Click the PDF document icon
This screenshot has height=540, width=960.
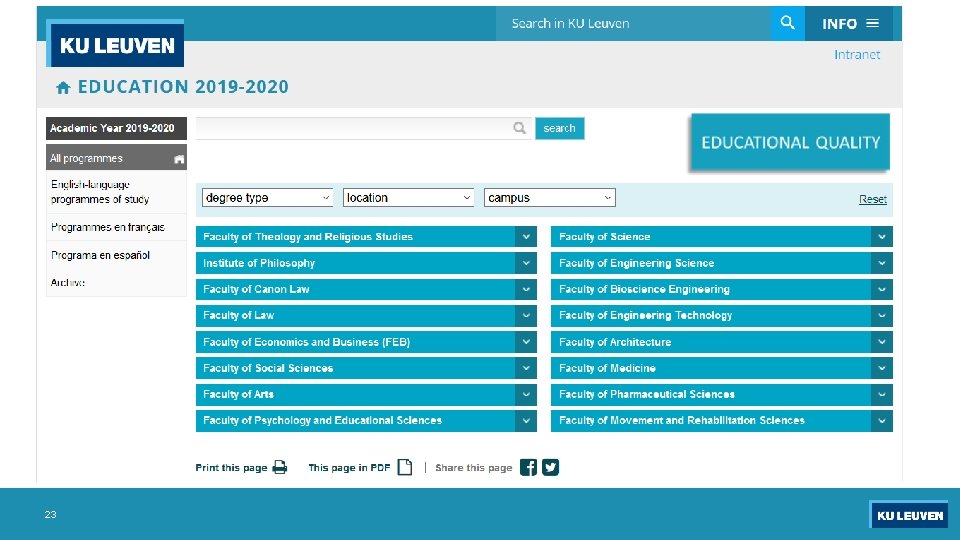405,467
